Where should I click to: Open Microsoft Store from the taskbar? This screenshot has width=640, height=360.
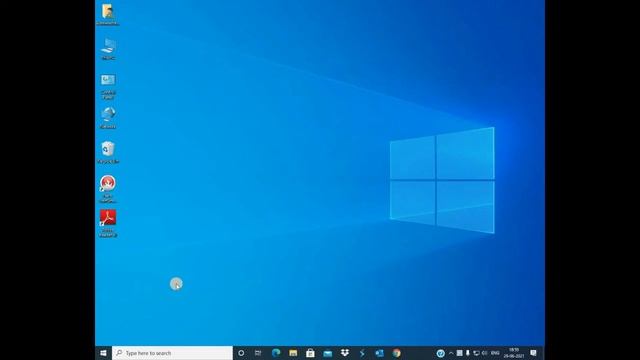coord(310,353)
